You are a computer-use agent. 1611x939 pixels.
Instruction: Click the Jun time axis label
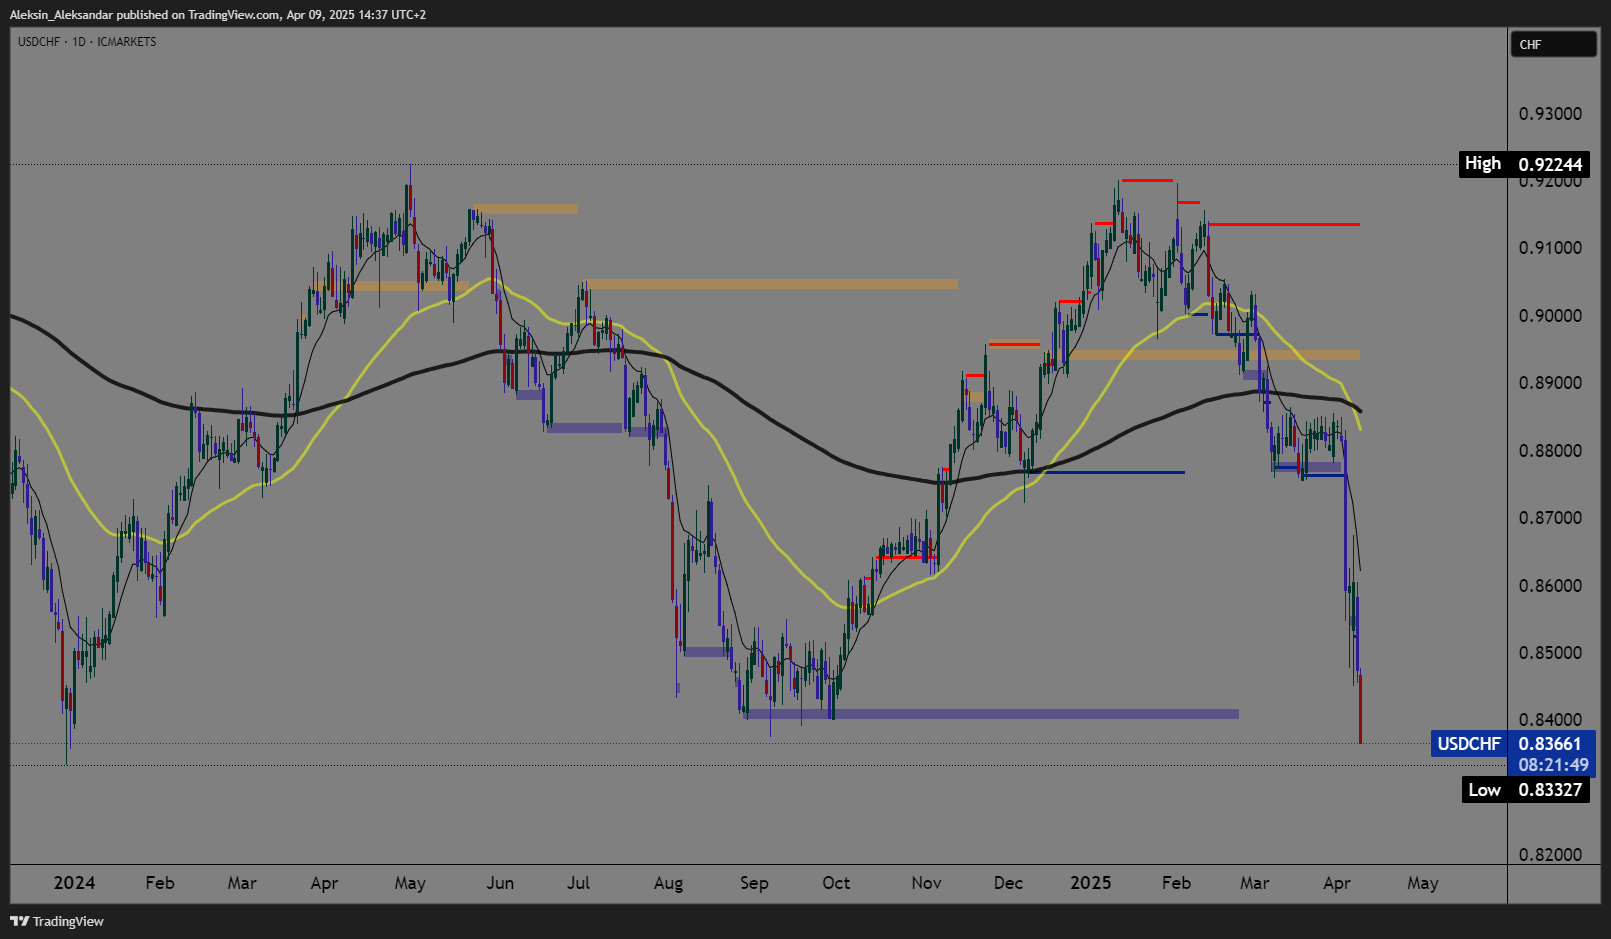[500, 883]
